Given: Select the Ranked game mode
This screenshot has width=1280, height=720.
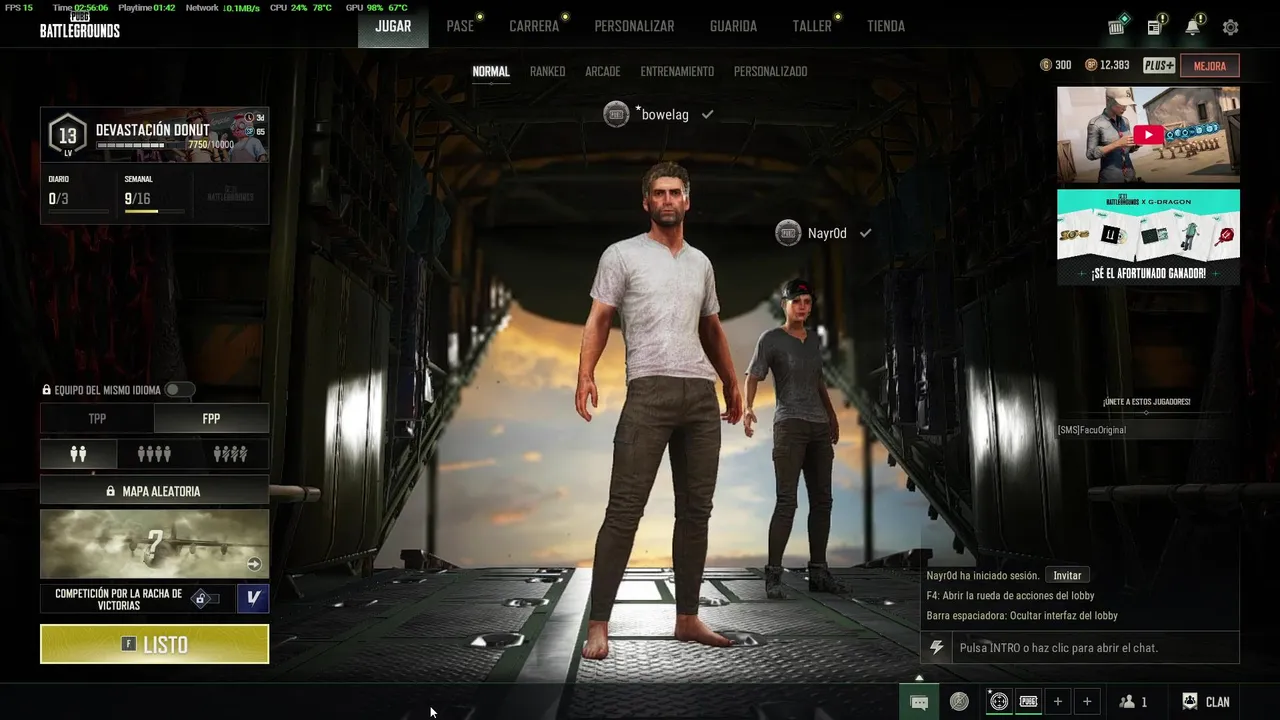Looking at the screenshot, I should click(x=547, y=72).
